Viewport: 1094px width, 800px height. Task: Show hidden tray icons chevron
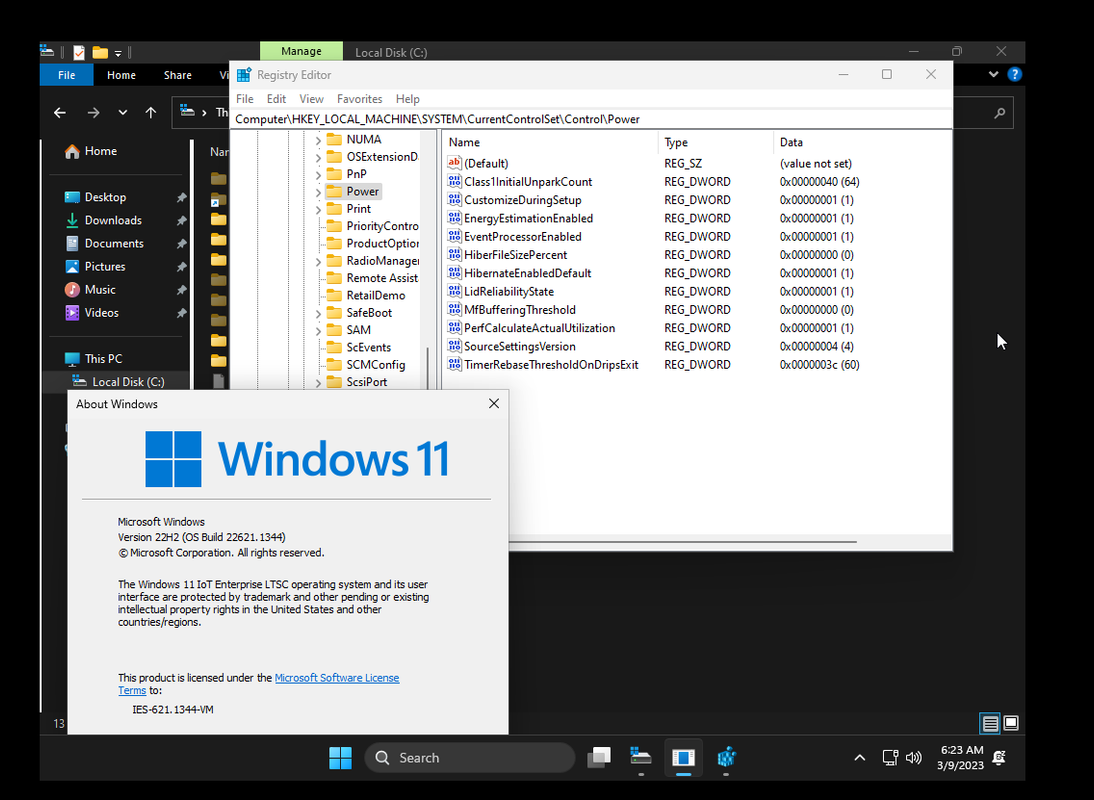point(860,757)
